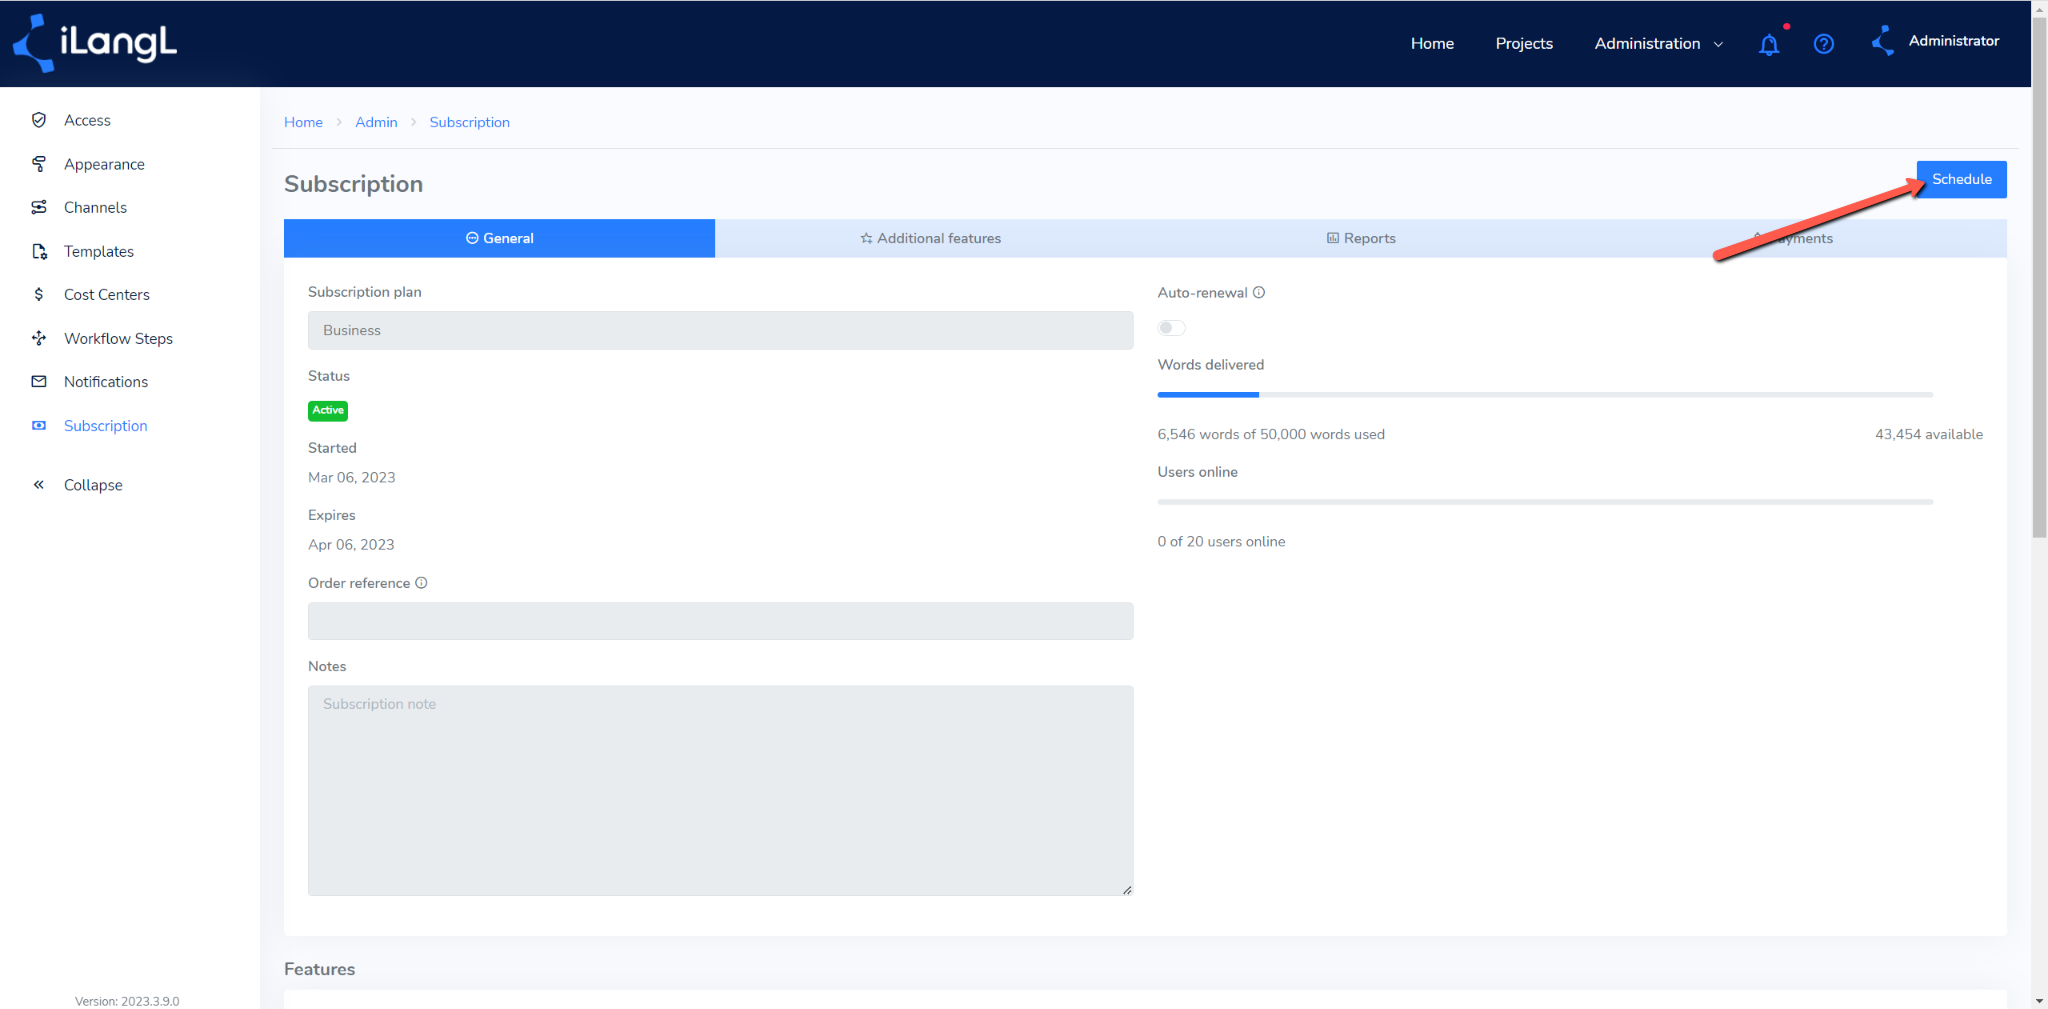Open Workflow Steps in the sidebar
The width and height of the screenshot is (2048, 1009).
click(x=118, y=338)
